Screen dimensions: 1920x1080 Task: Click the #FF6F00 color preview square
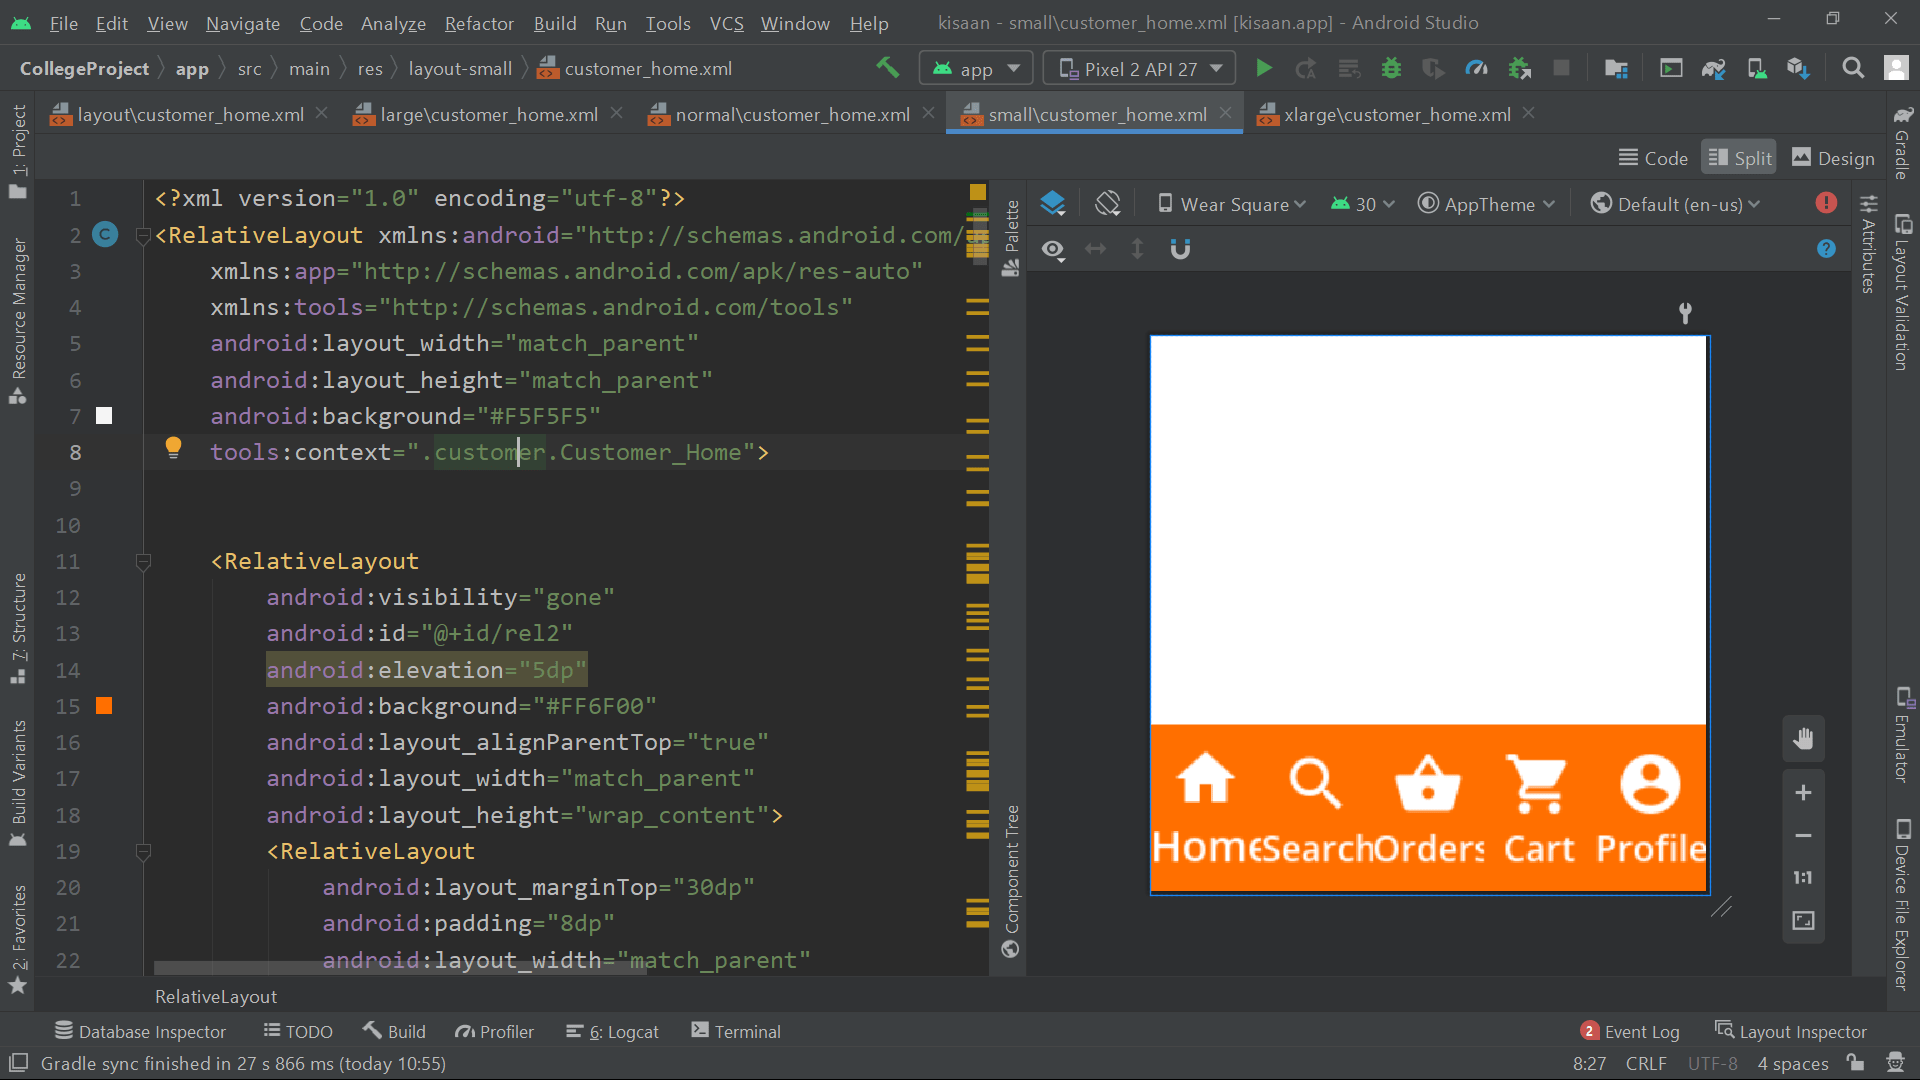click(103, 706)
